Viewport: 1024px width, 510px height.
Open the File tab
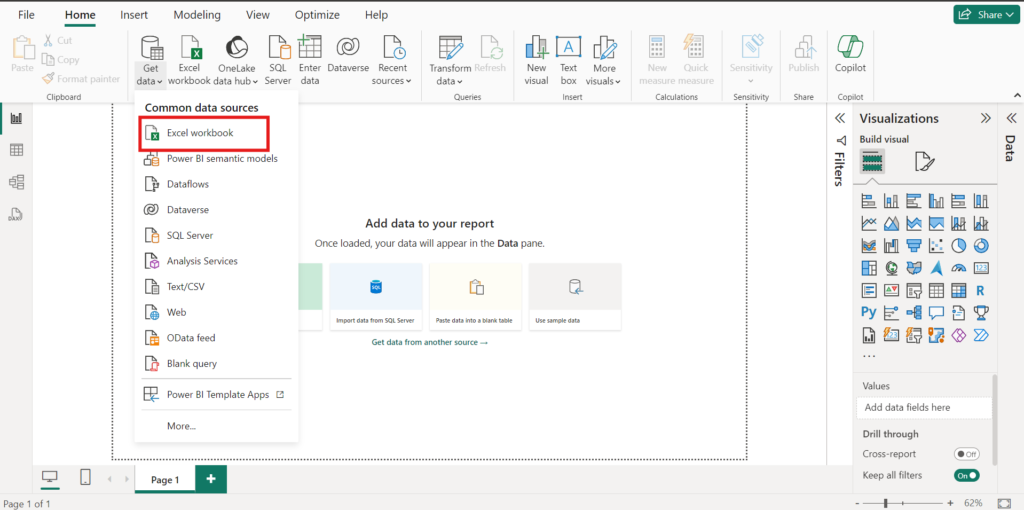coord(27,14)
